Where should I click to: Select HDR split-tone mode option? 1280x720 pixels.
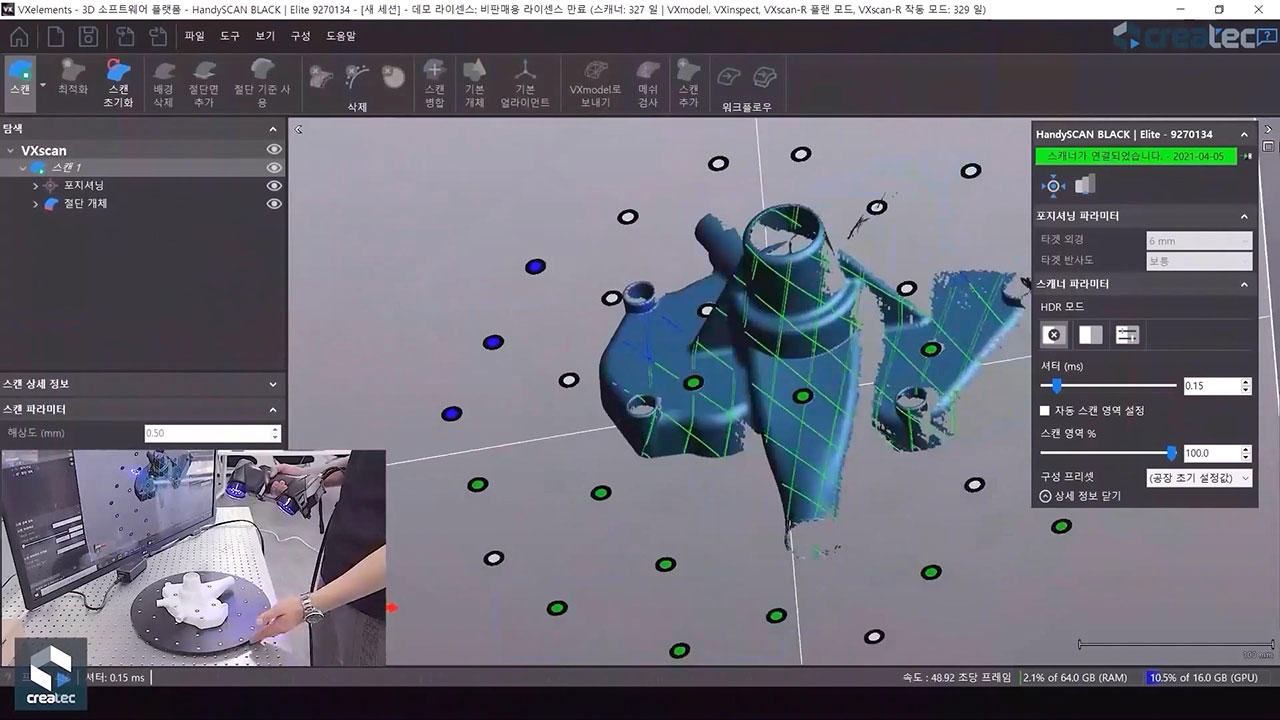[x=1090, y=335]
